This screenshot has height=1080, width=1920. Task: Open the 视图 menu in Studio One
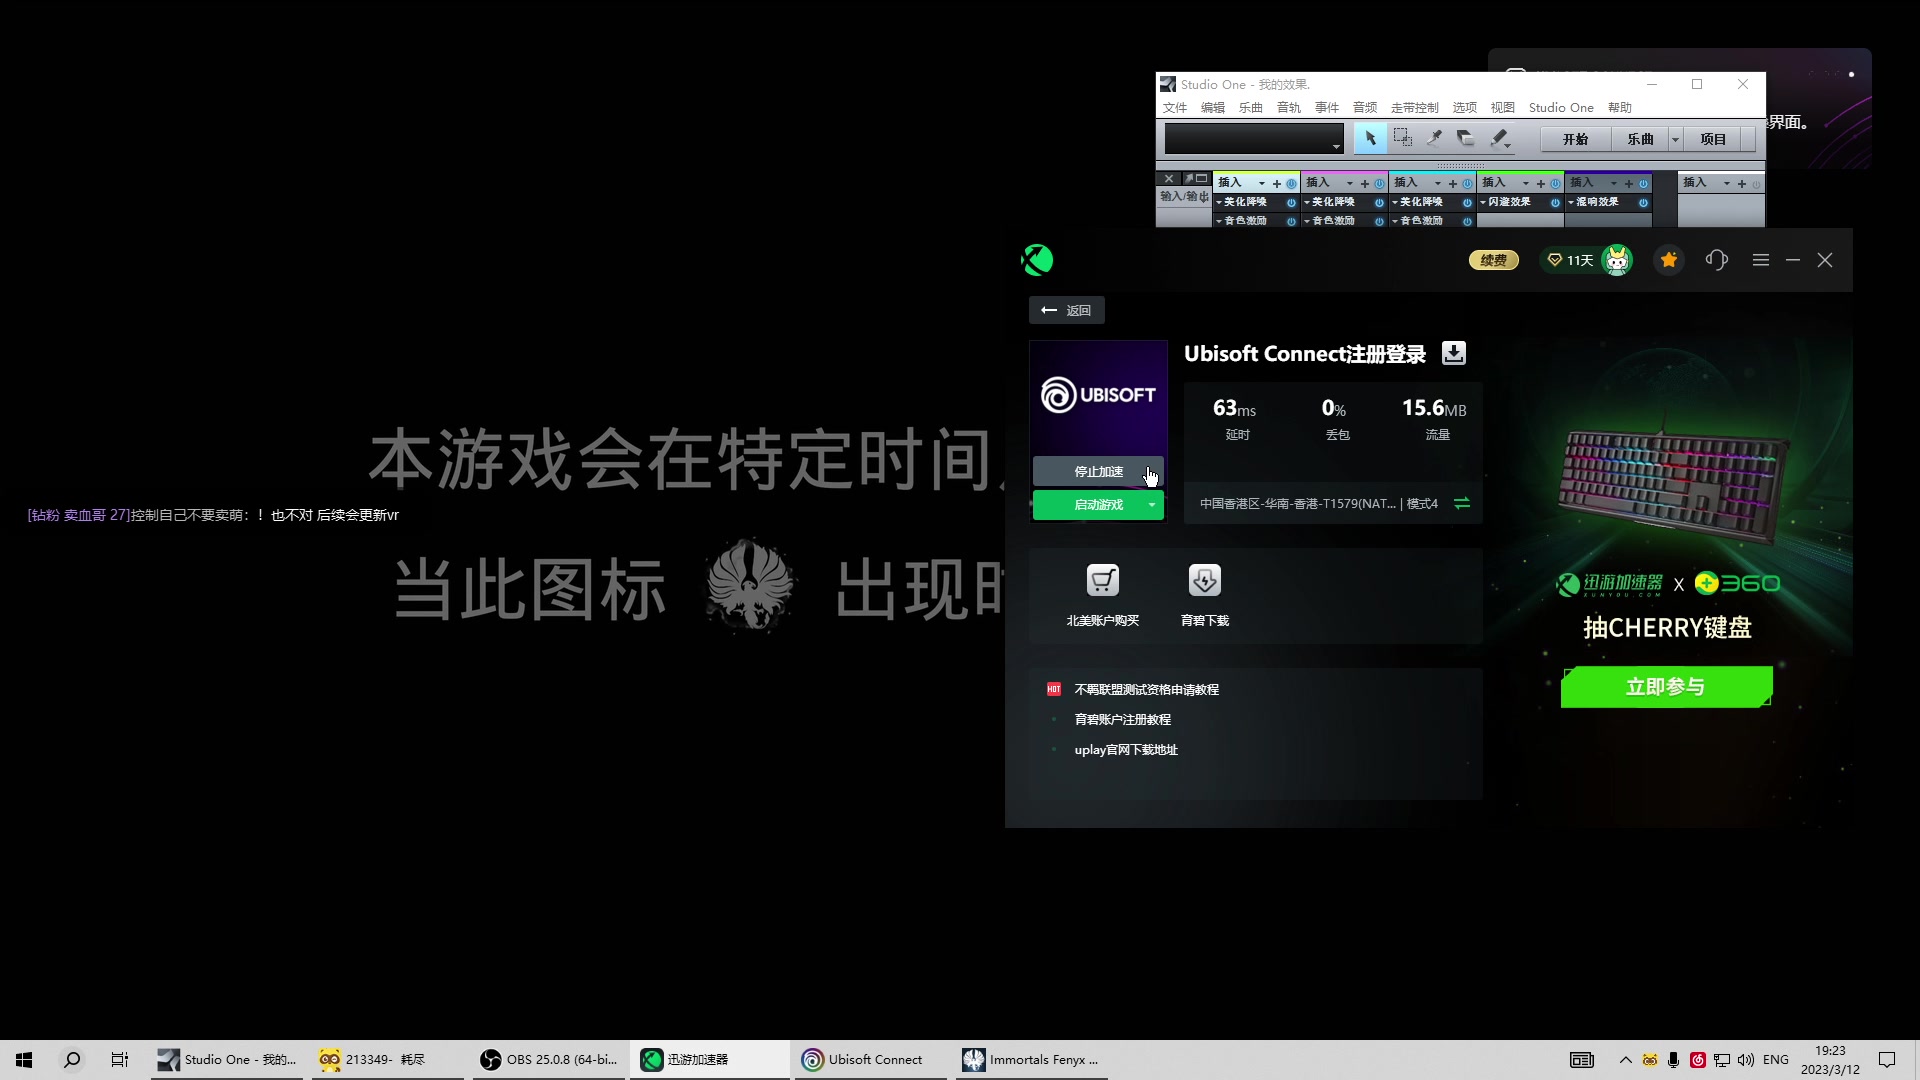coord(1503,108)
